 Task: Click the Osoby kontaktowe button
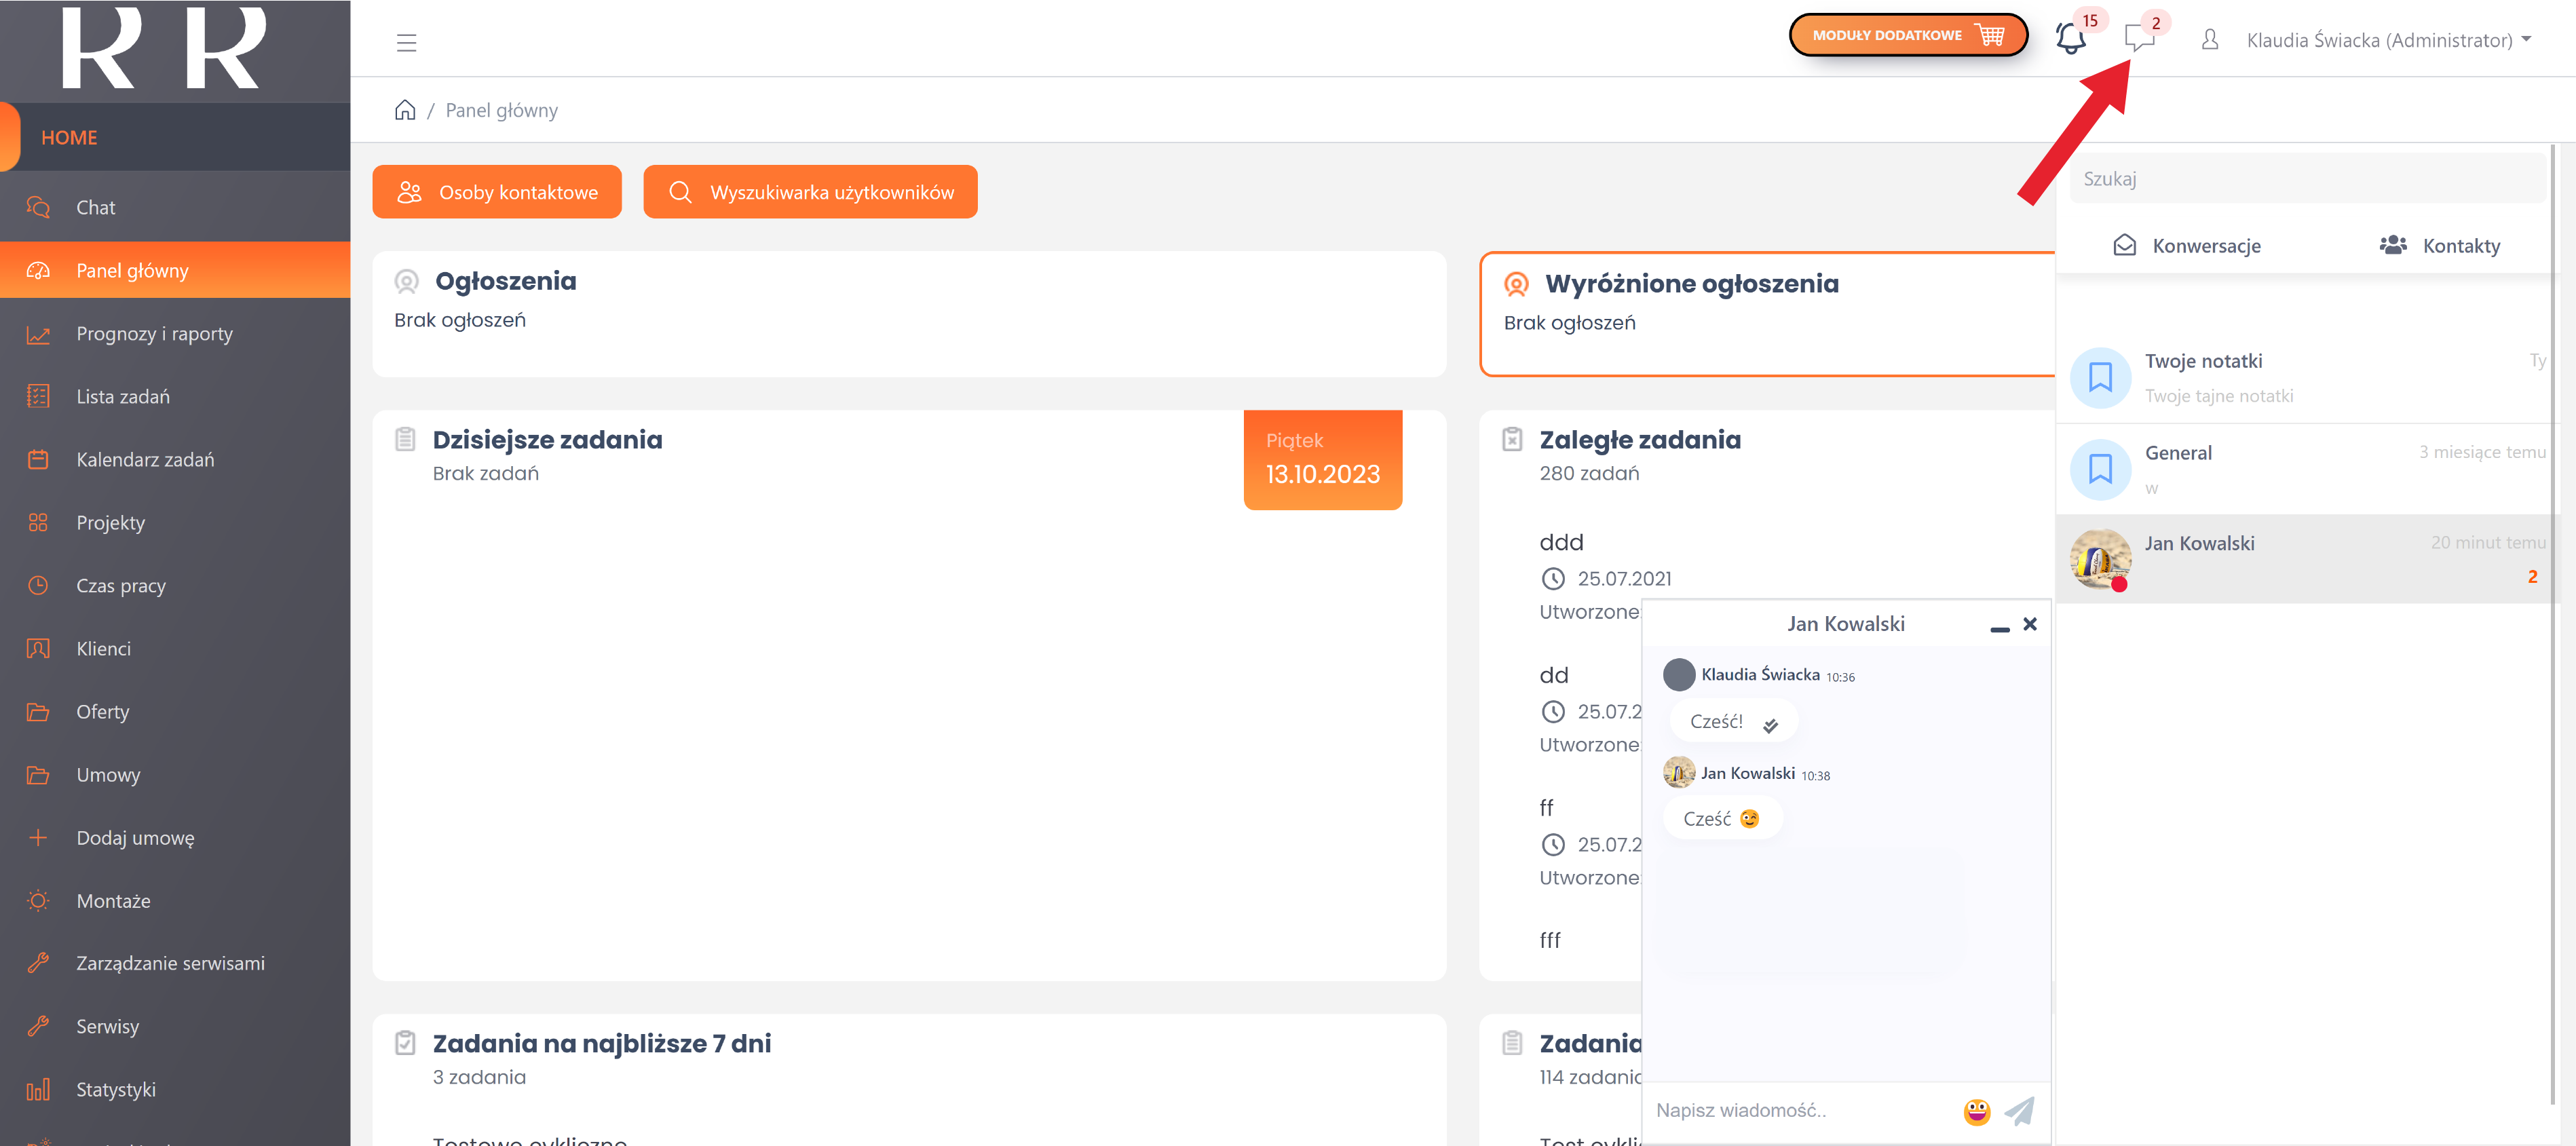[x=497, y=192]
